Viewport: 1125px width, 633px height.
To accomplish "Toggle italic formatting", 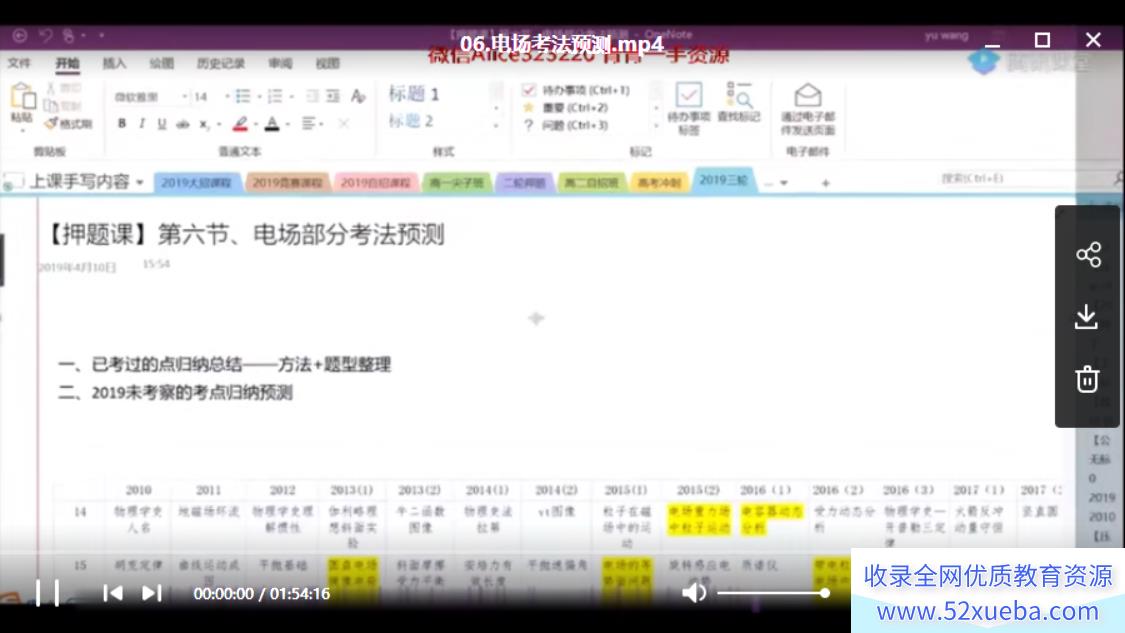I will point(142,123).
